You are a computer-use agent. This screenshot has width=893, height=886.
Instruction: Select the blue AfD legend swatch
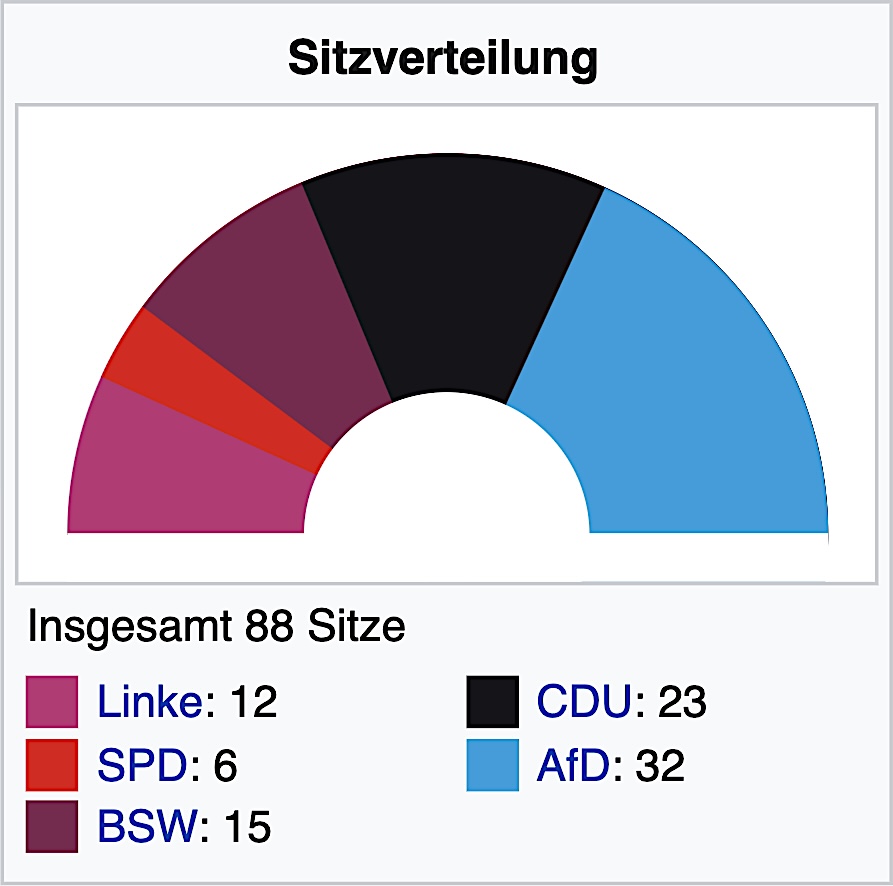[492, 766]
